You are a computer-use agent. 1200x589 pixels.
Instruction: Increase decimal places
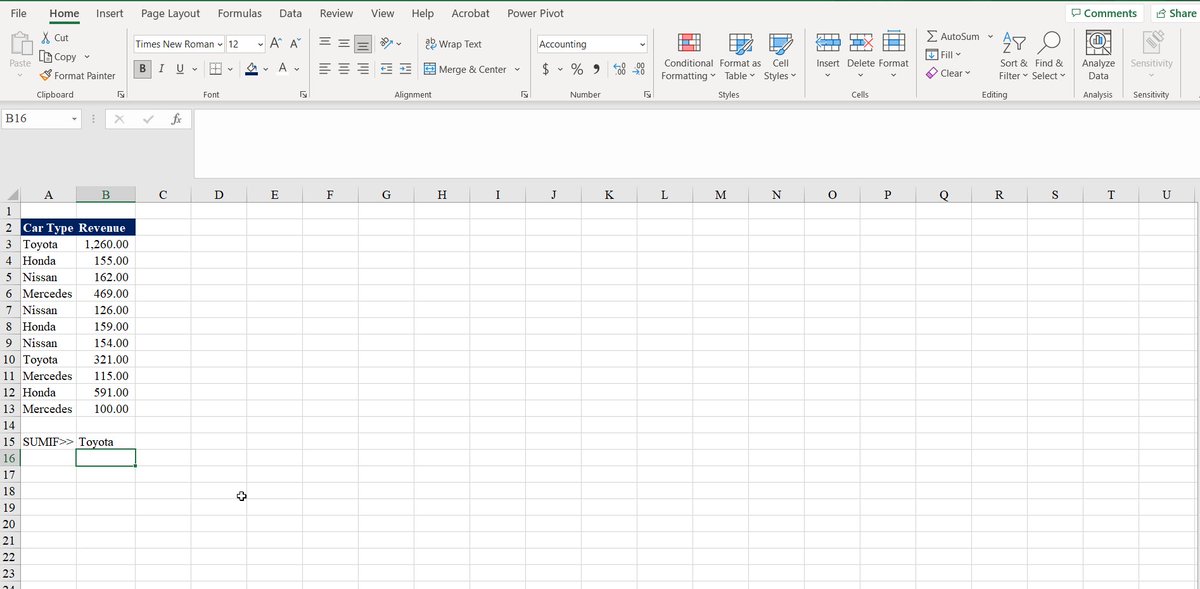click(x=620, y=69)
